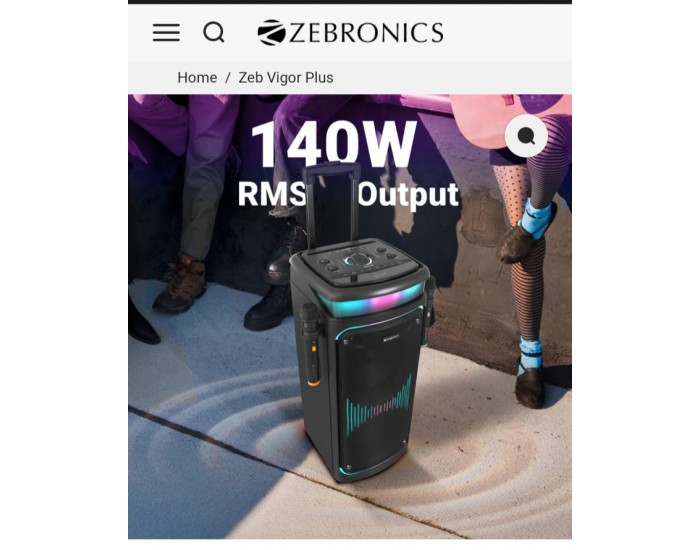Tap the circular zoom image button
The width and height of the screenshot is (700, 550).
[x=526, y=136]
